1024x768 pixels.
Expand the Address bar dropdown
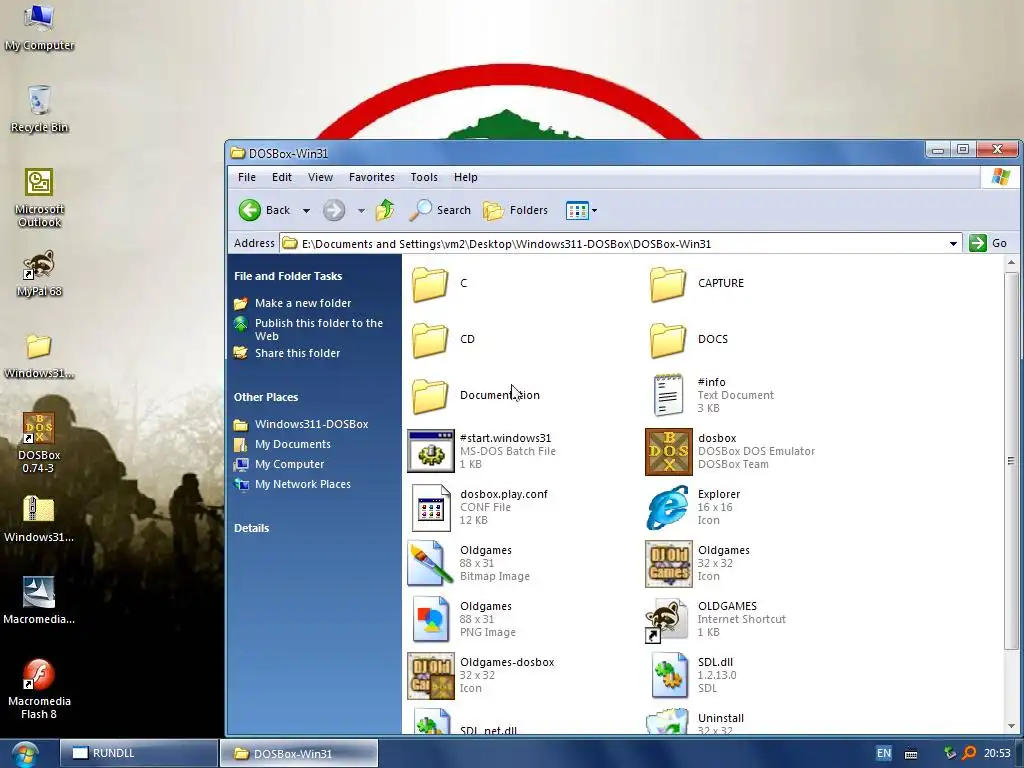[x=953, y=244]
